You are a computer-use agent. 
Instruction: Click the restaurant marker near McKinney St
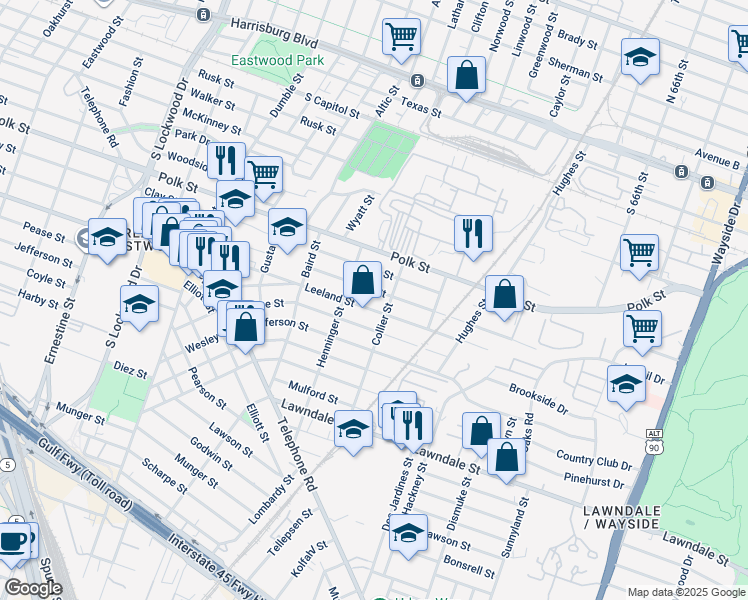pyautogui.click(x=226, y=160)
